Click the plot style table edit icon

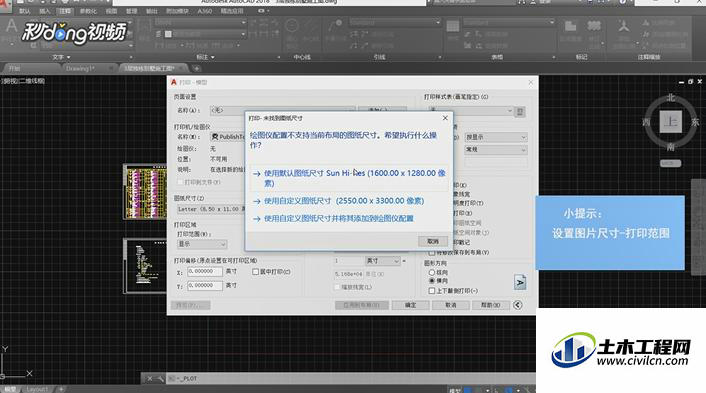coord(520,111)
